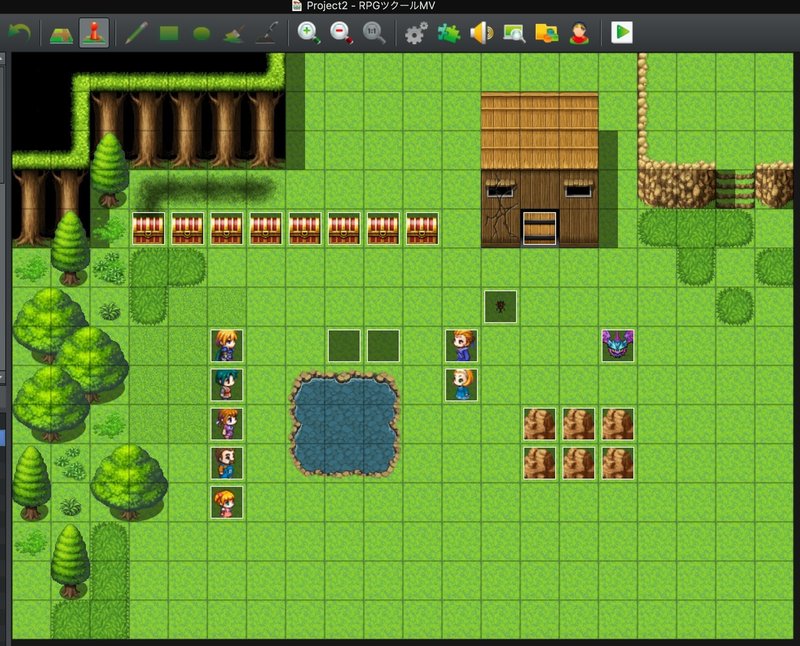The width and height of the screenshot is (800, 646).
Task: Select the house door event tile
Action: point(539,228)
